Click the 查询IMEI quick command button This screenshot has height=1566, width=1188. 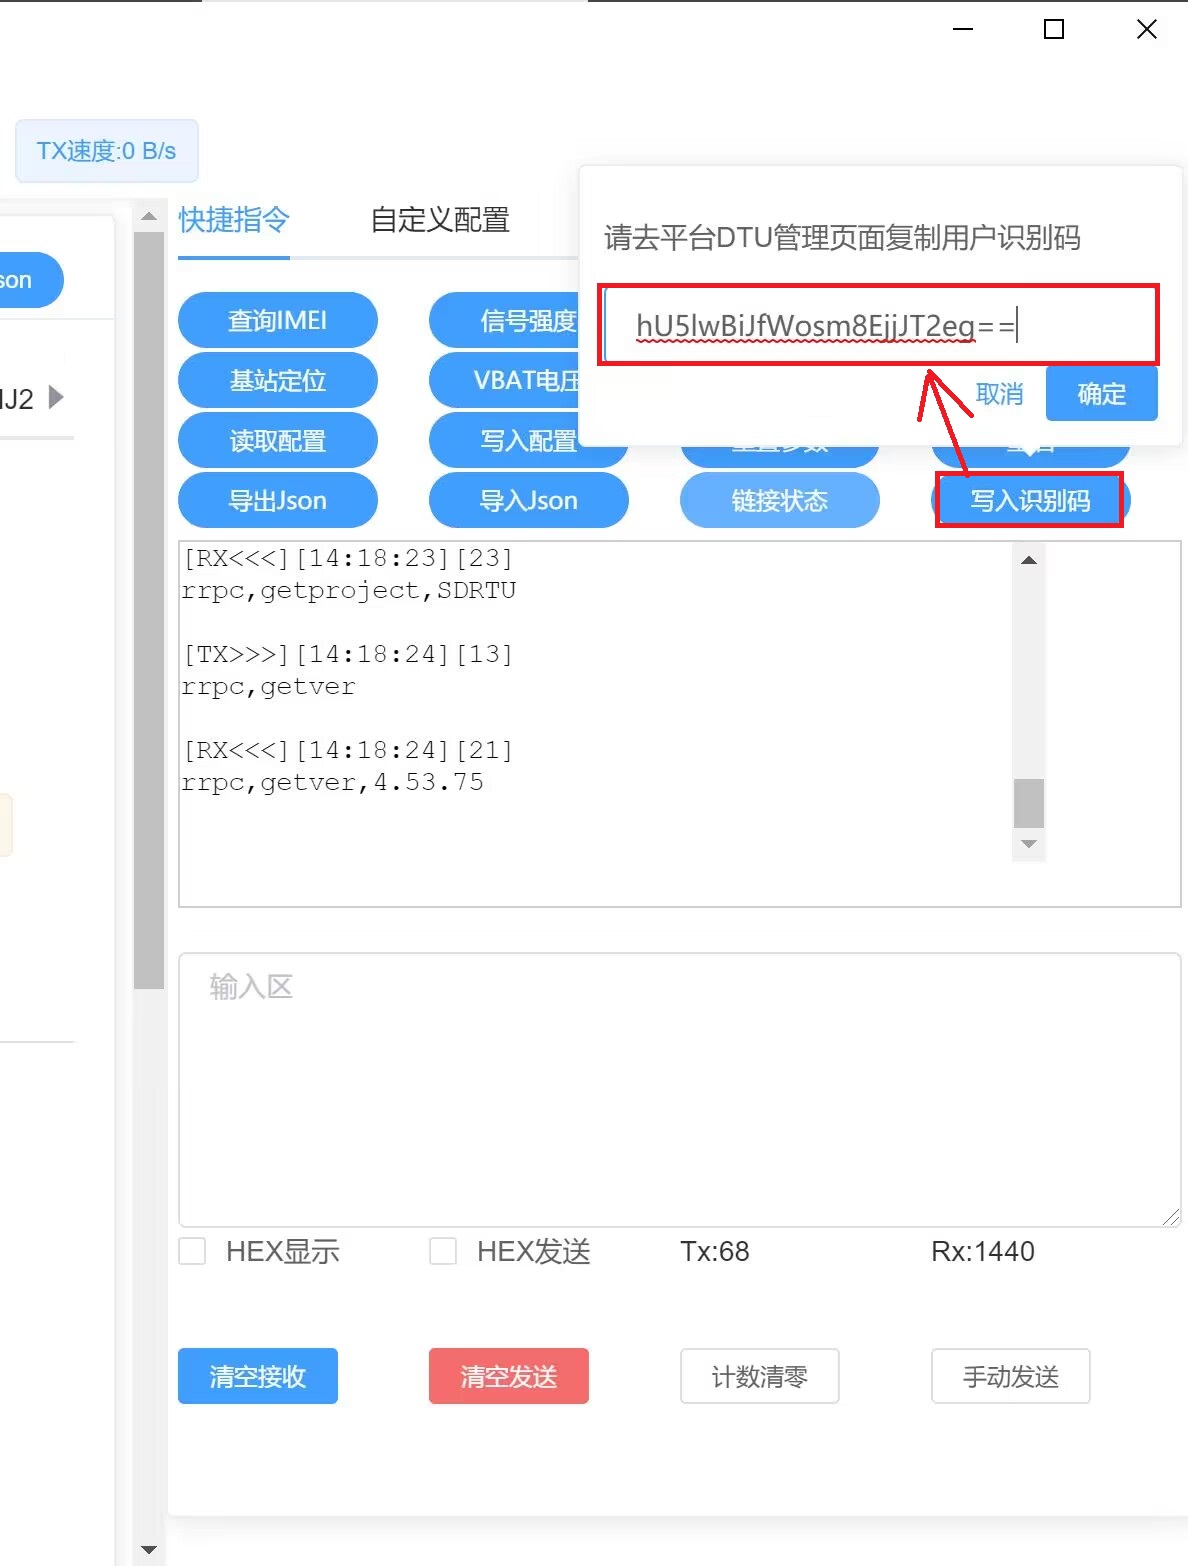tap(278, 320)
